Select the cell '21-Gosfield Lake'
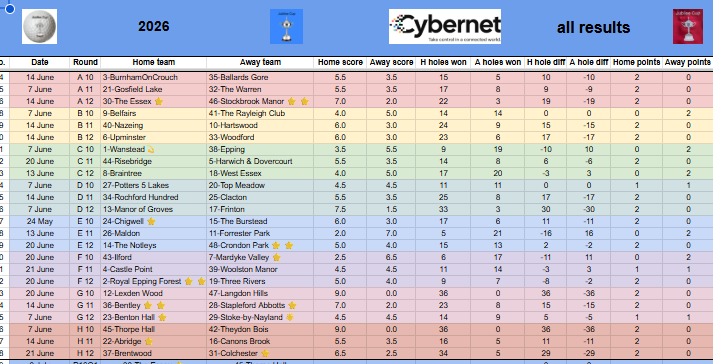Image resolution: width=713 pixels, height=364 pixels. pos(154,89)
